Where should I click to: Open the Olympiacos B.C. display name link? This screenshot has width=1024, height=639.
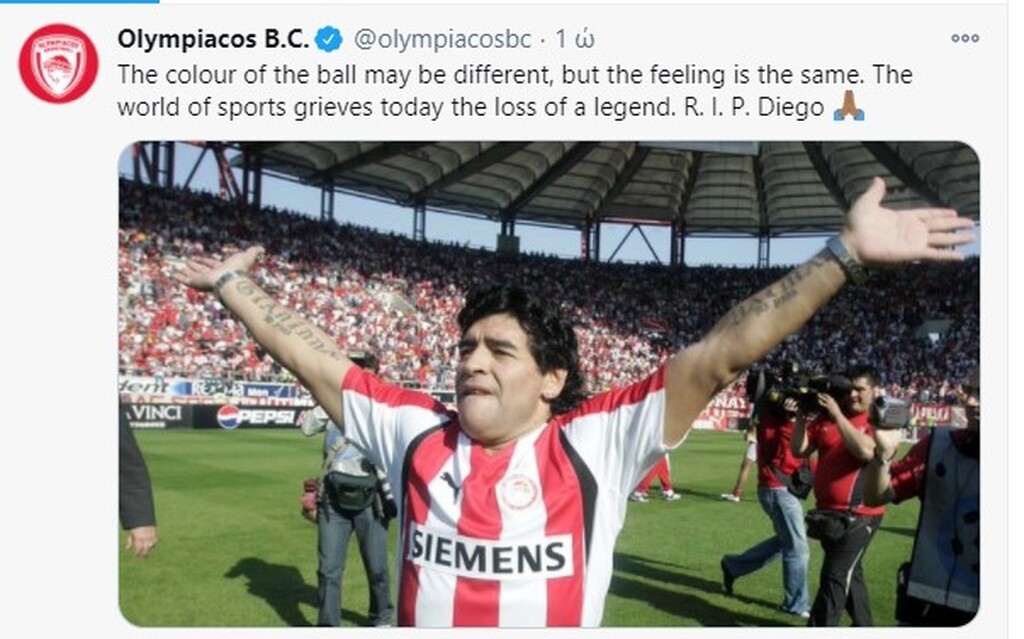click(213, 39)
